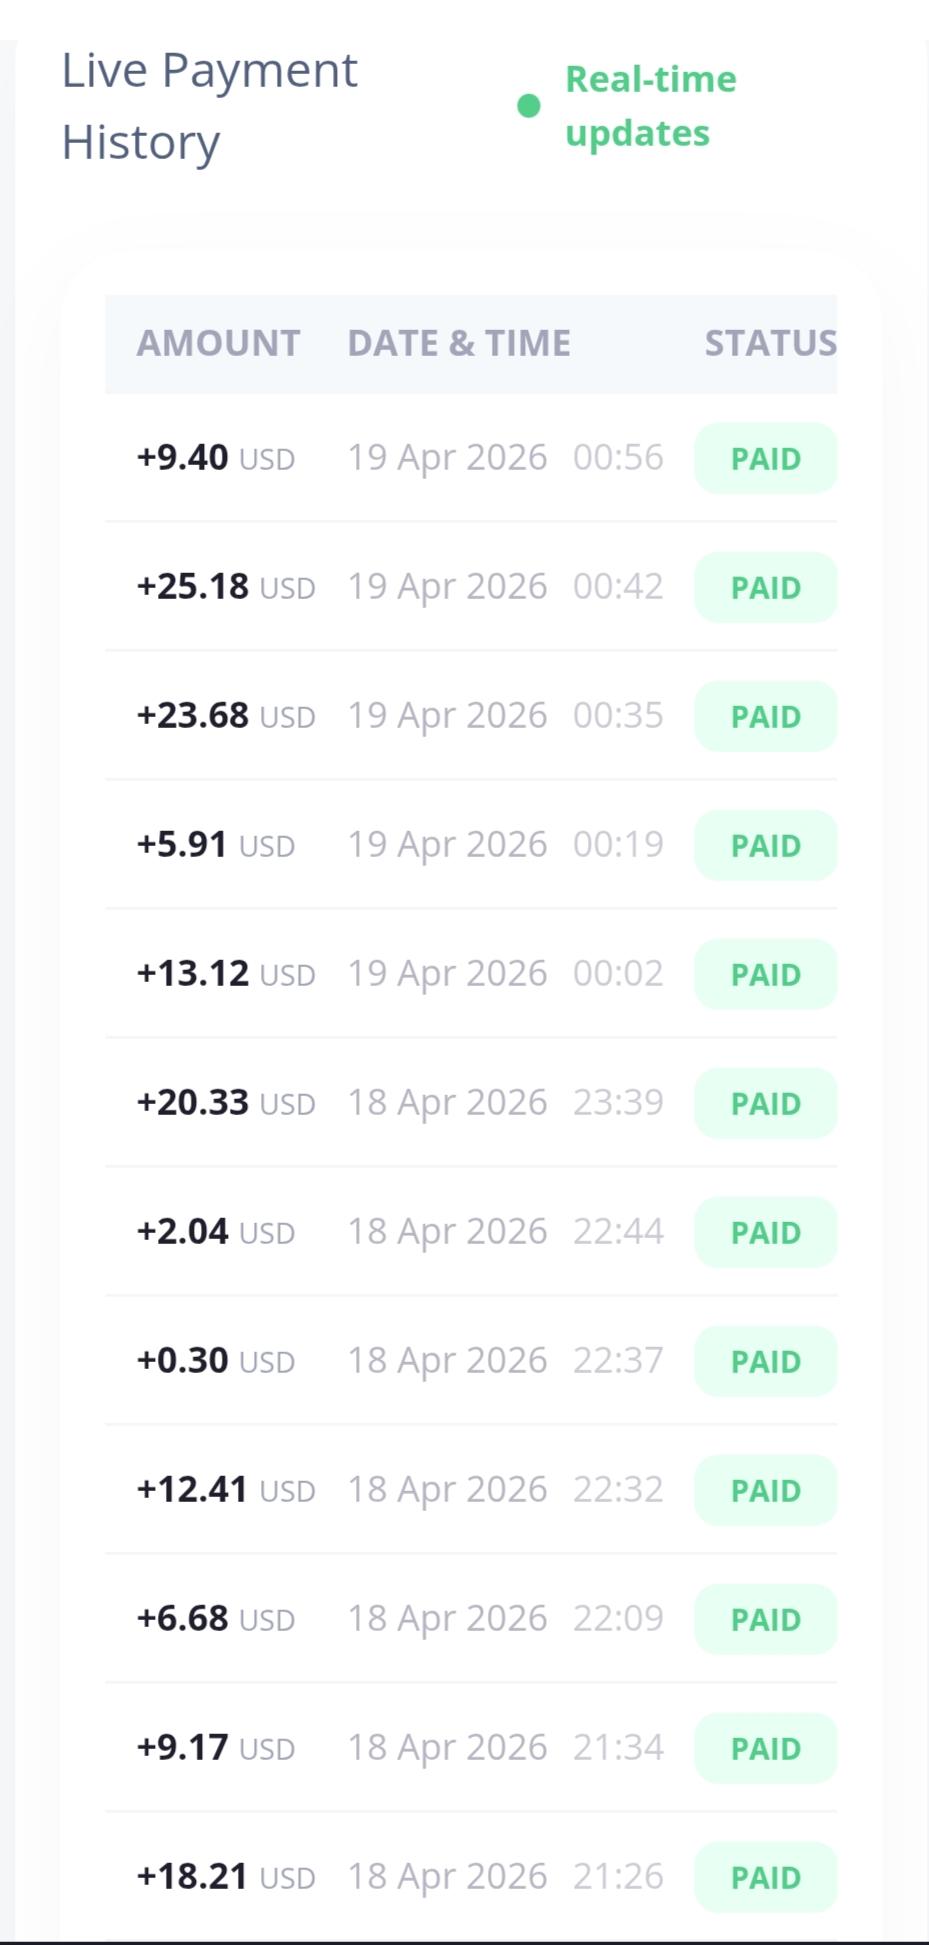Click PAID badge for +9.40 USD payment
Screen dimensions: 929x1945
[766, 459]
